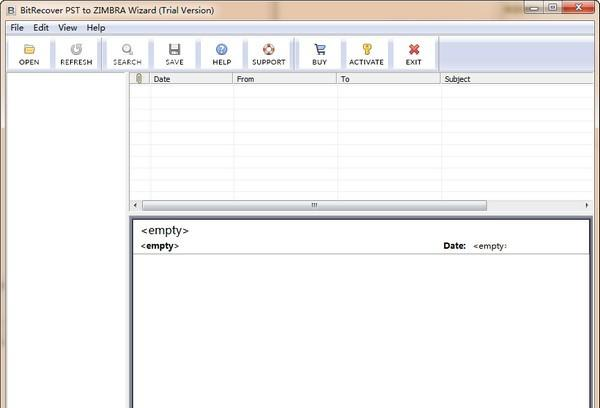Sort messages by Date column header
This screenshot has width=600, height=408.
pos(191,78)
